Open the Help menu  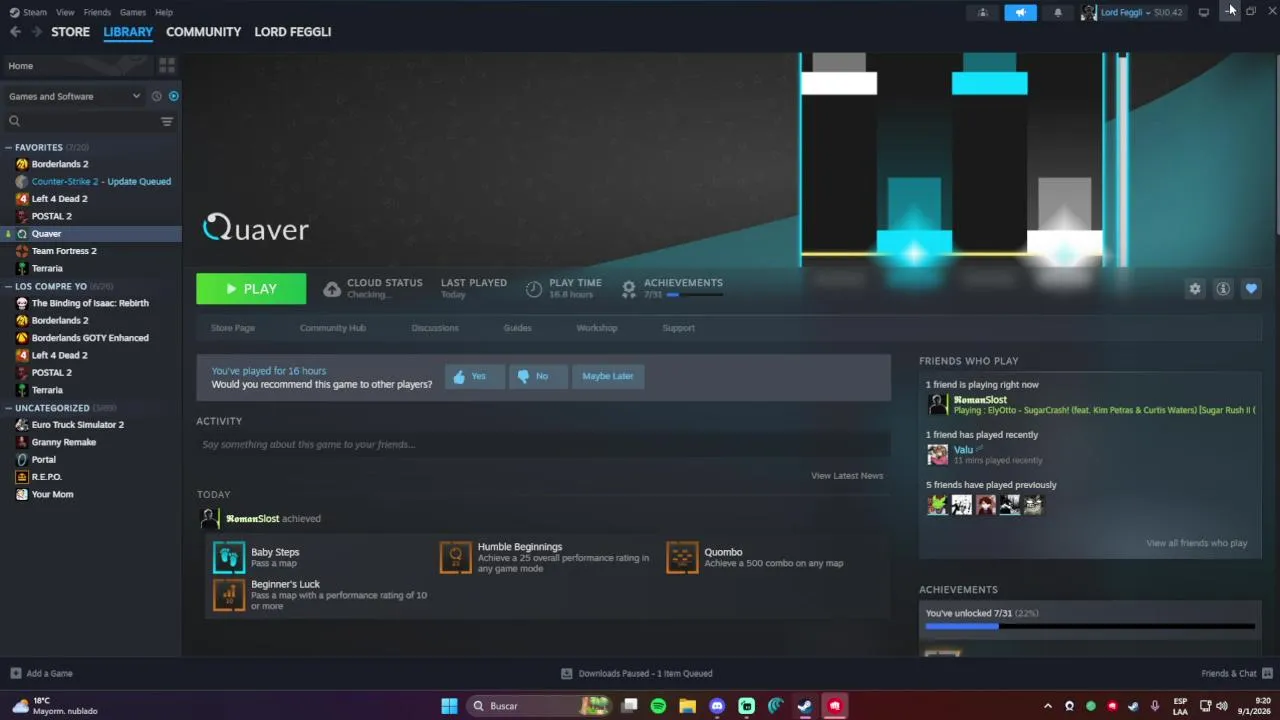tap(164, 12)
